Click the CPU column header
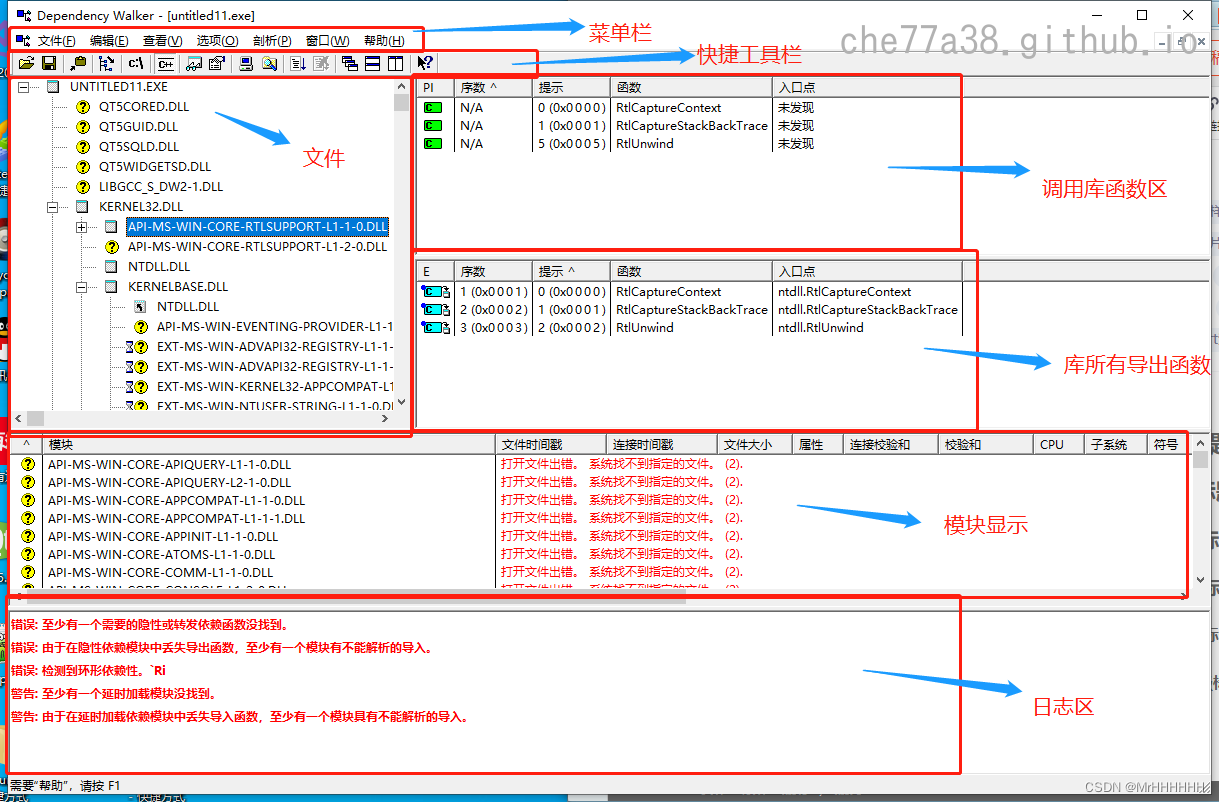The image size is (1219, 802). point(1058,445)
